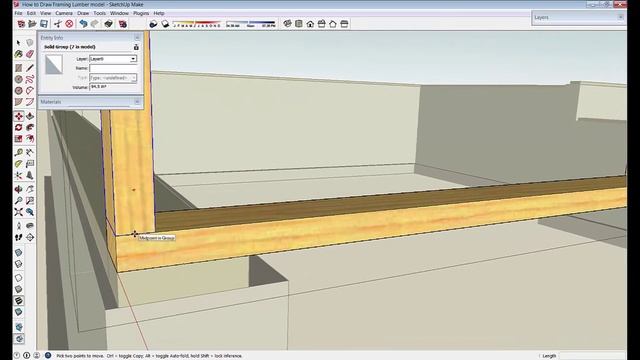Activate the Walk footprints tool

(18, 237)
